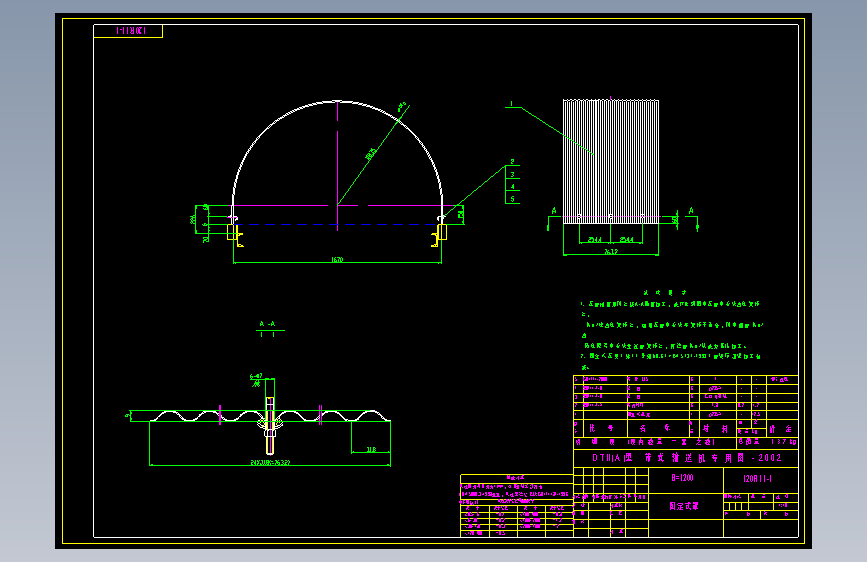Click callout number 4 in the stacked balloon list
867x562 pixels.
(513, 186)
